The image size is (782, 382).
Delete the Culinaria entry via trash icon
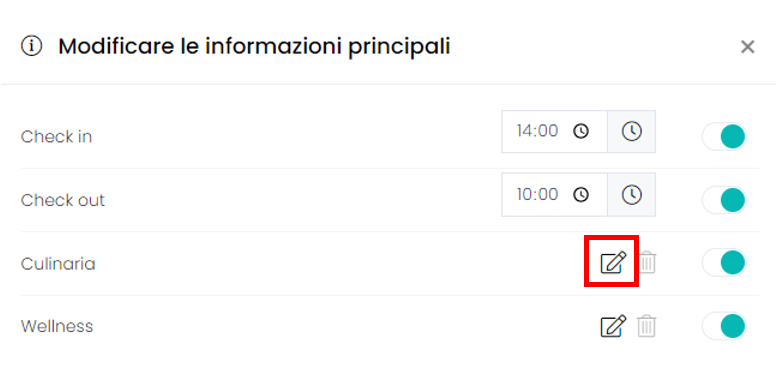pyautogui.click(x=647, y=262)
